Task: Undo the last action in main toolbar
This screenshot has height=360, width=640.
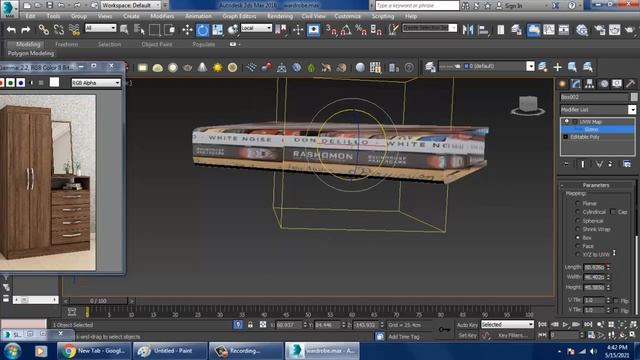Action: tap(11, 30)
